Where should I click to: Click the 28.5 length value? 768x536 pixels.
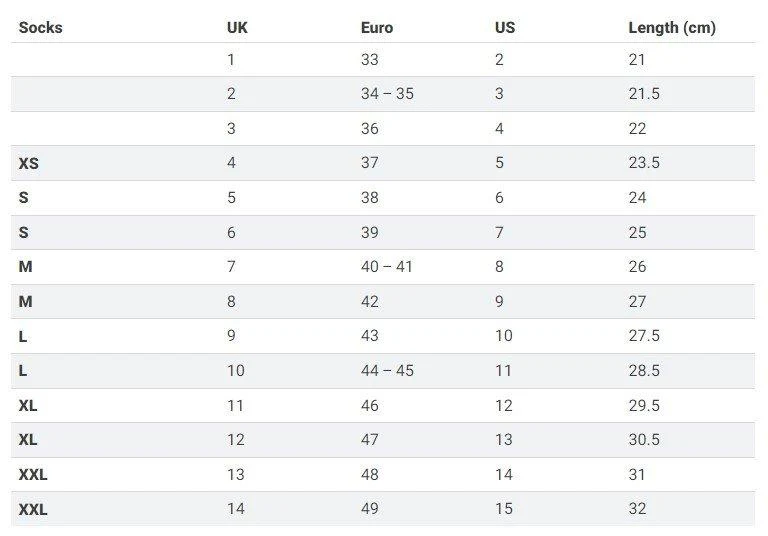(644, 371)
